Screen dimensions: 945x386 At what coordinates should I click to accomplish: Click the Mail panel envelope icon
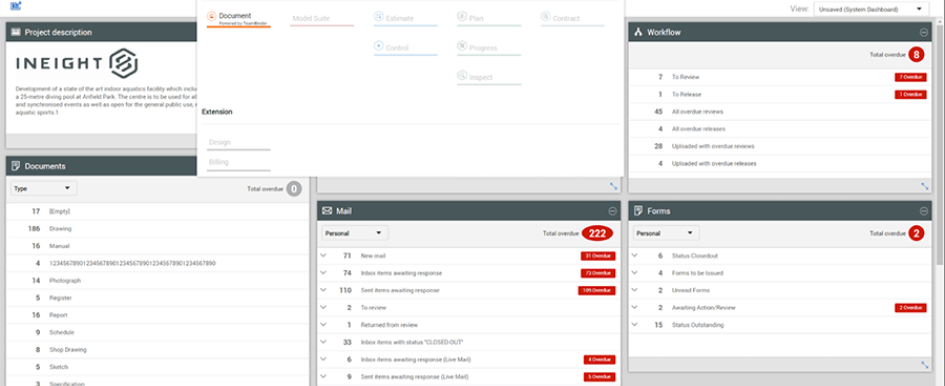327,211
